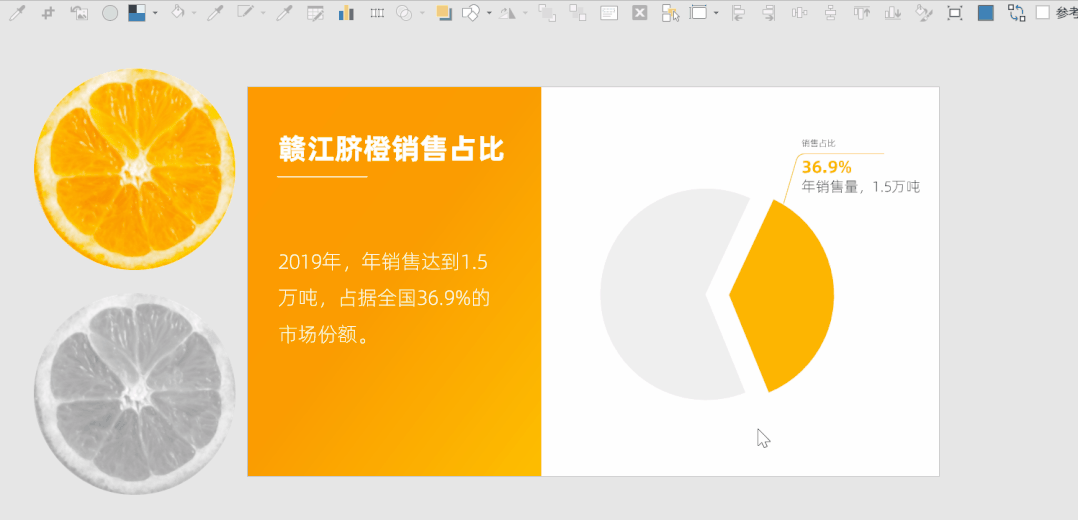Screen dimensions: 1078x520
Task: Click the align right icon
Action: 769,12
